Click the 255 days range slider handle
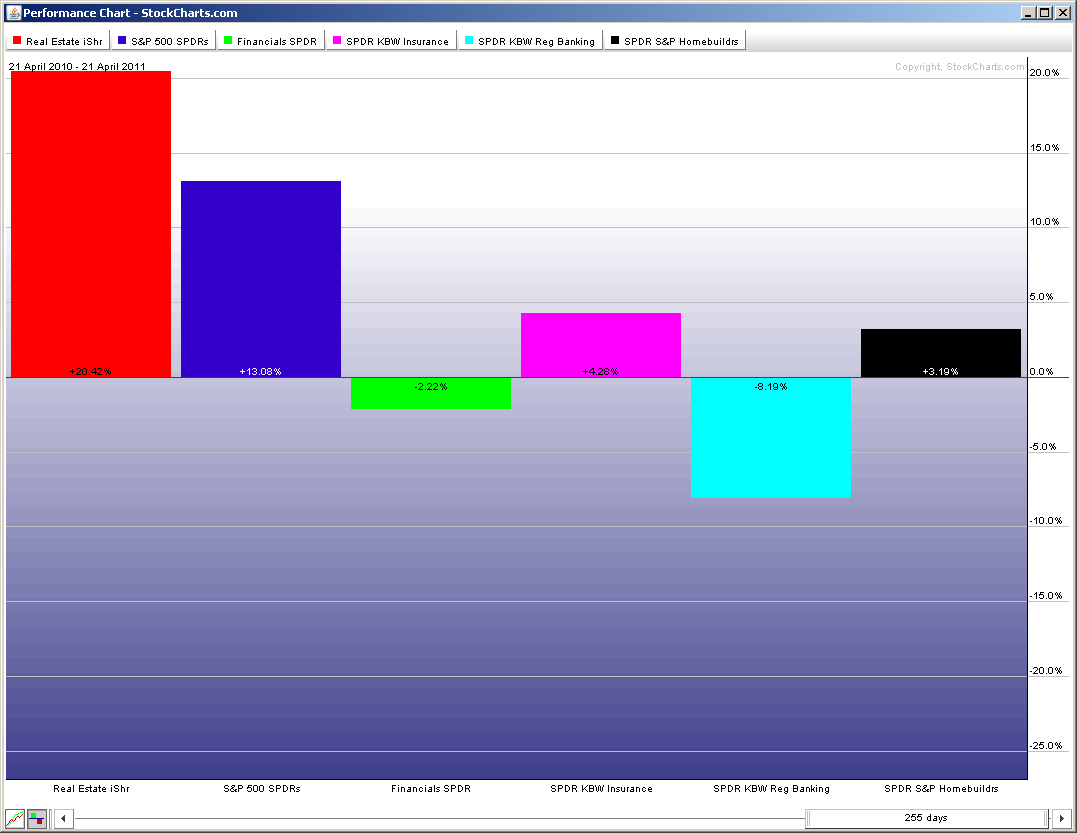Viewport: 1077px width, 833px height. coord(927,818)
